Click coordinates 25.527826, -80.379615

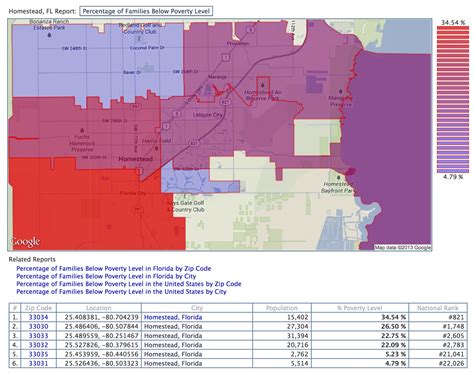click(101, 345)
